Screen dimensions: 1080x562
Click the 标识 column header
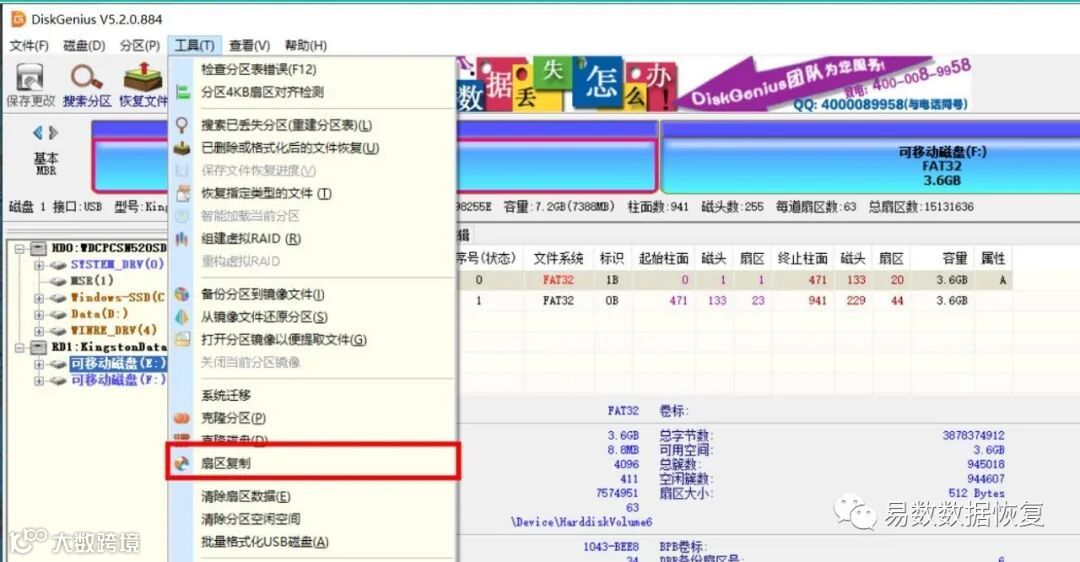(x=611, y=258)
